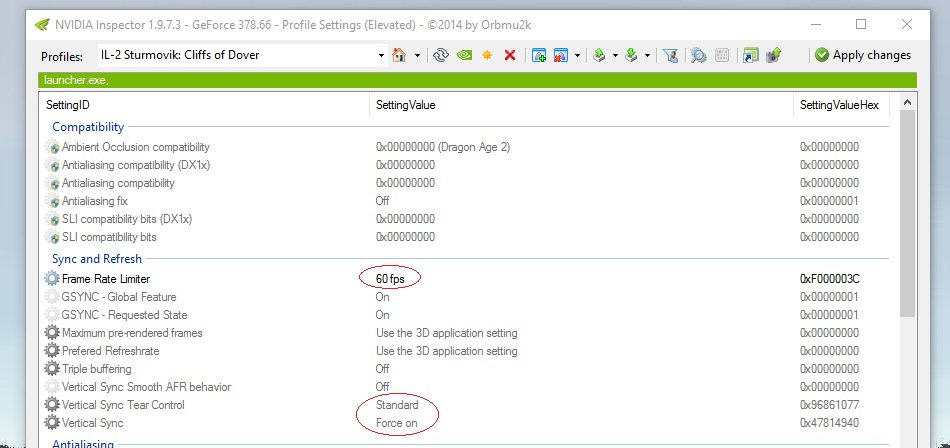Image resolution: width=950 pixels, height=448 pixels.
Task: Click the gear icon beside Vertical Sync Tear Control
Action: point(52,405)
